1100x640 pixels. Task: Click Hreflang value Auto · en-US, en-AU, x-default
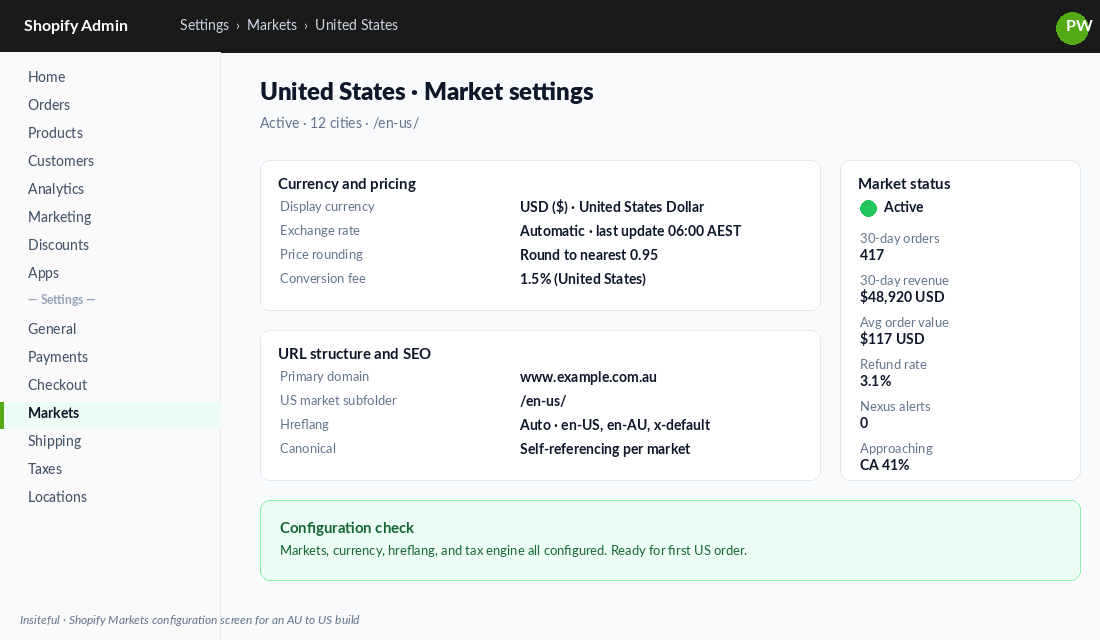point(615,425)
